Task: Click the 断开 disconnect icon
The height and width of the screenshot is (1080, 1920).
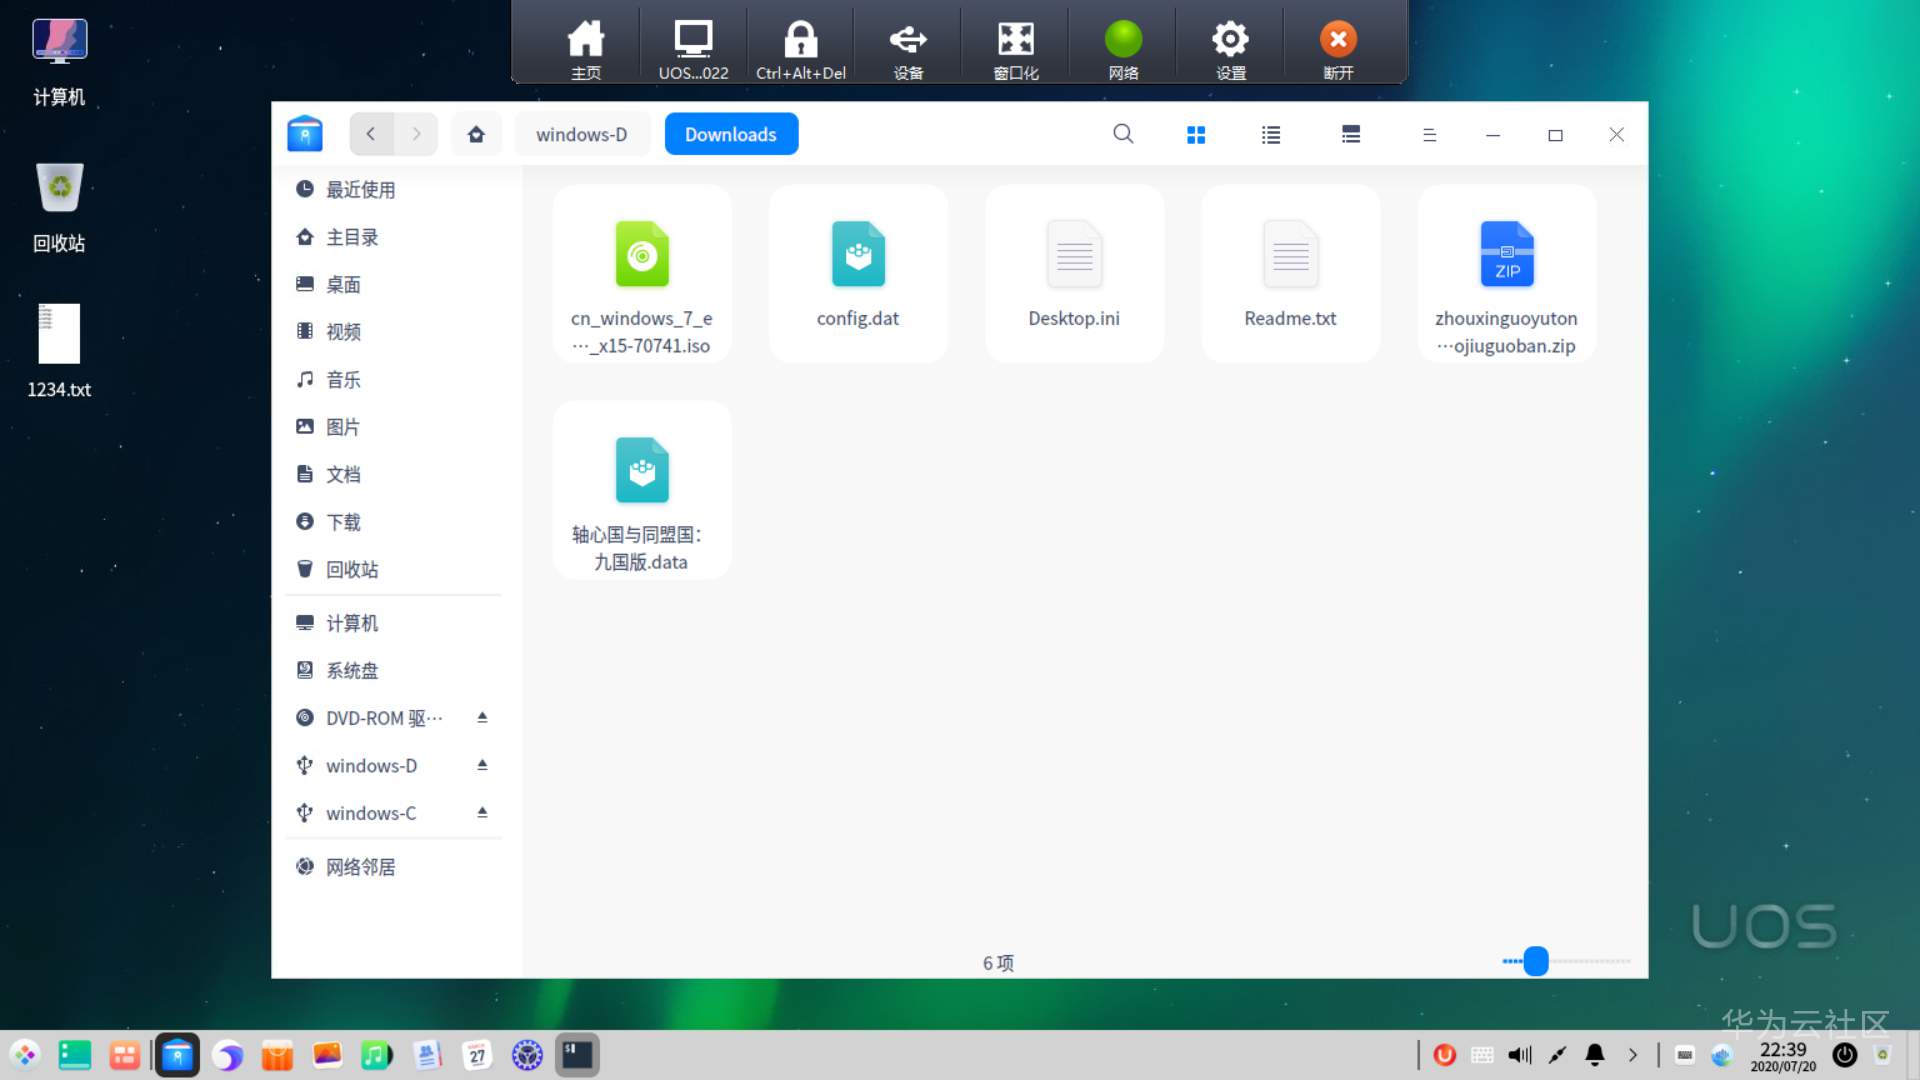Action: (x=1338, y=40)
